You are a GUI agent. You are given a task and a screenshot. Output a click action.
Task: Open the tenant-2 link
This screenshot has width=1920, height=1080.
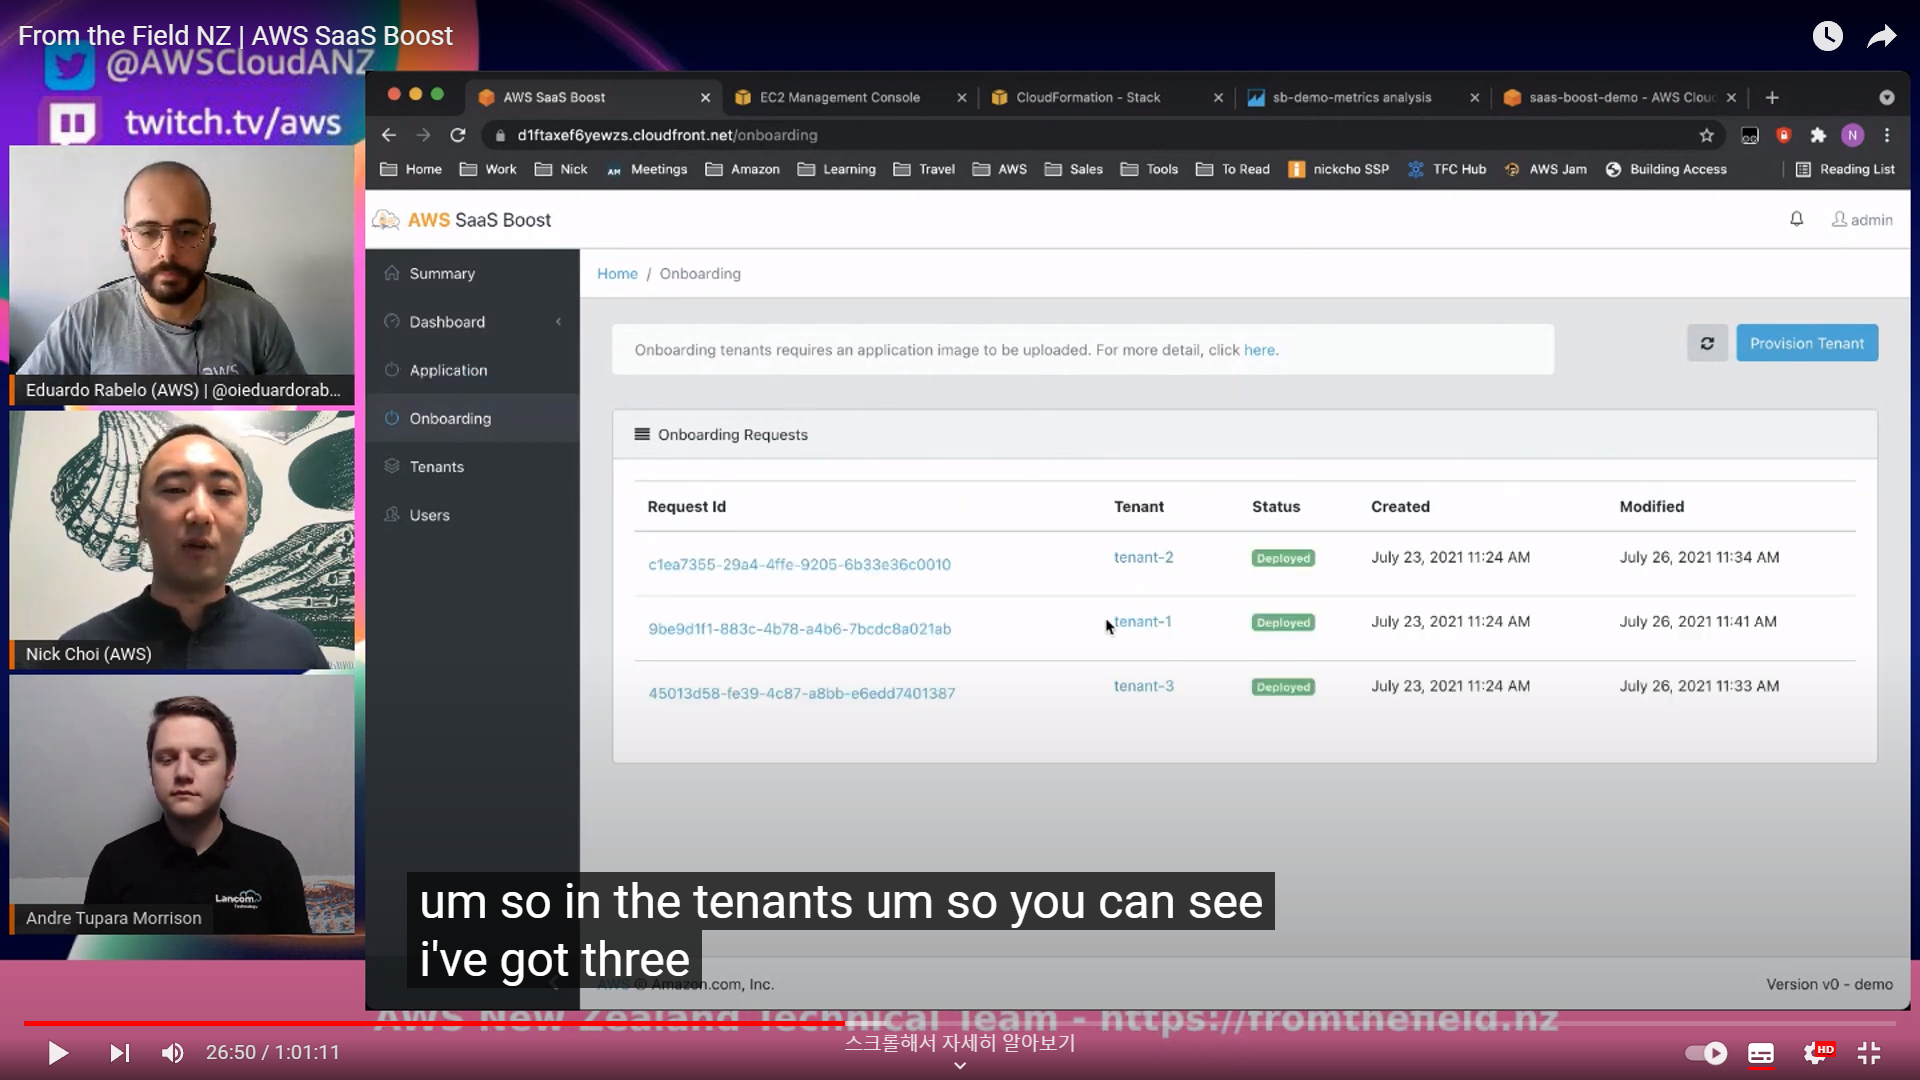(x=1143, y=557)
